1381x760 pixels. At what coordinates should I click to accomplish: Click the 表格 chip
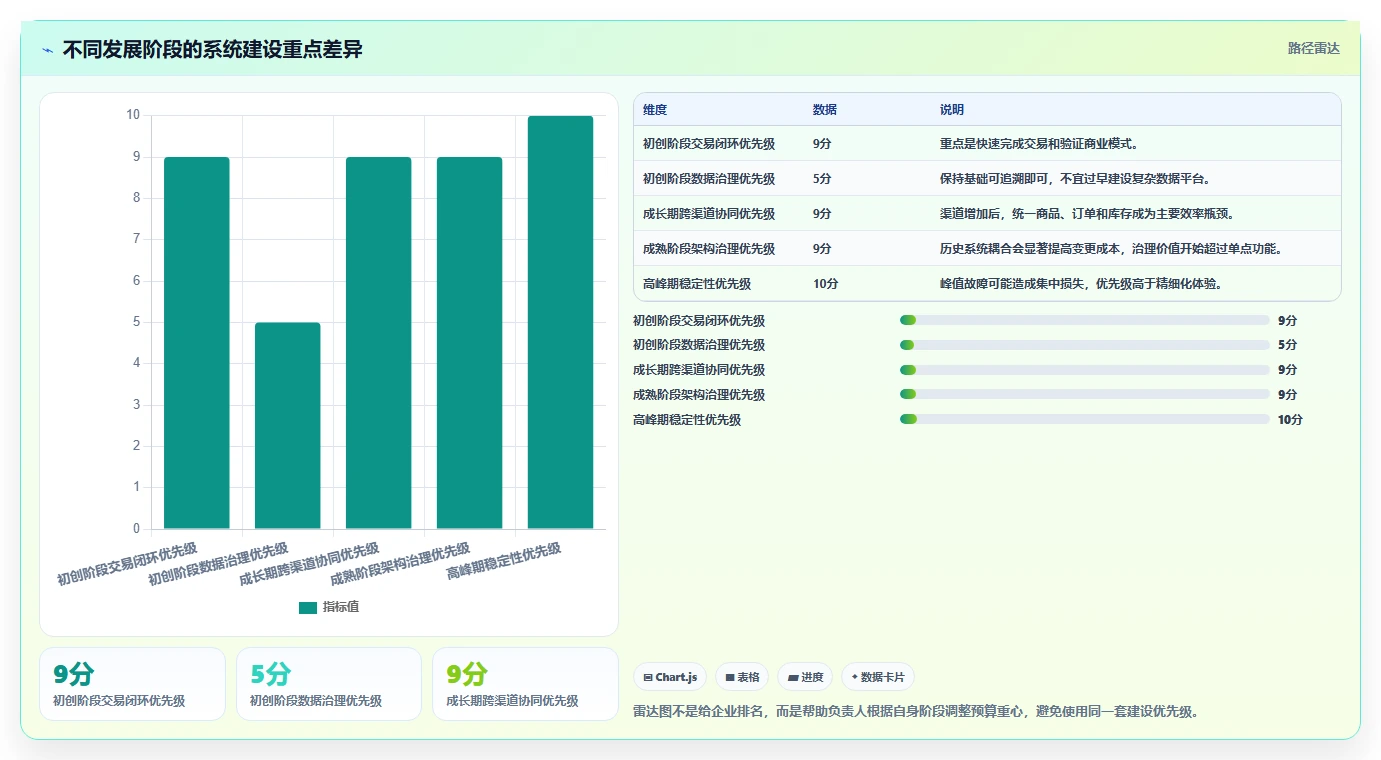click(743, 677)
